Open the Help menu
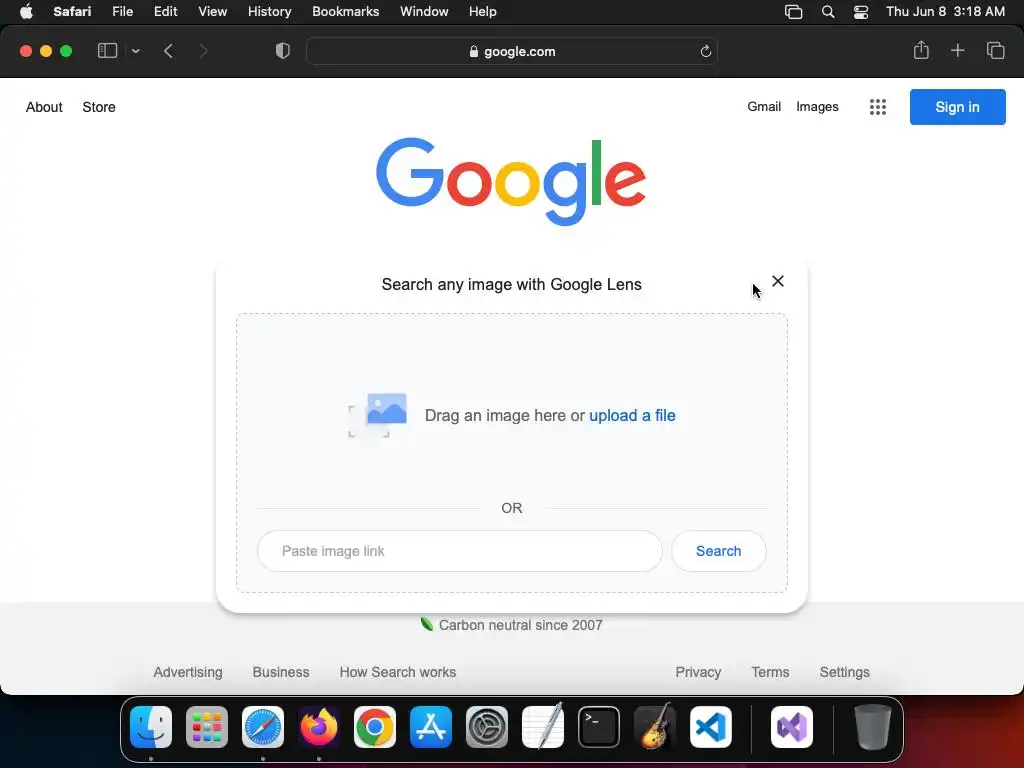 click(483, 12)
